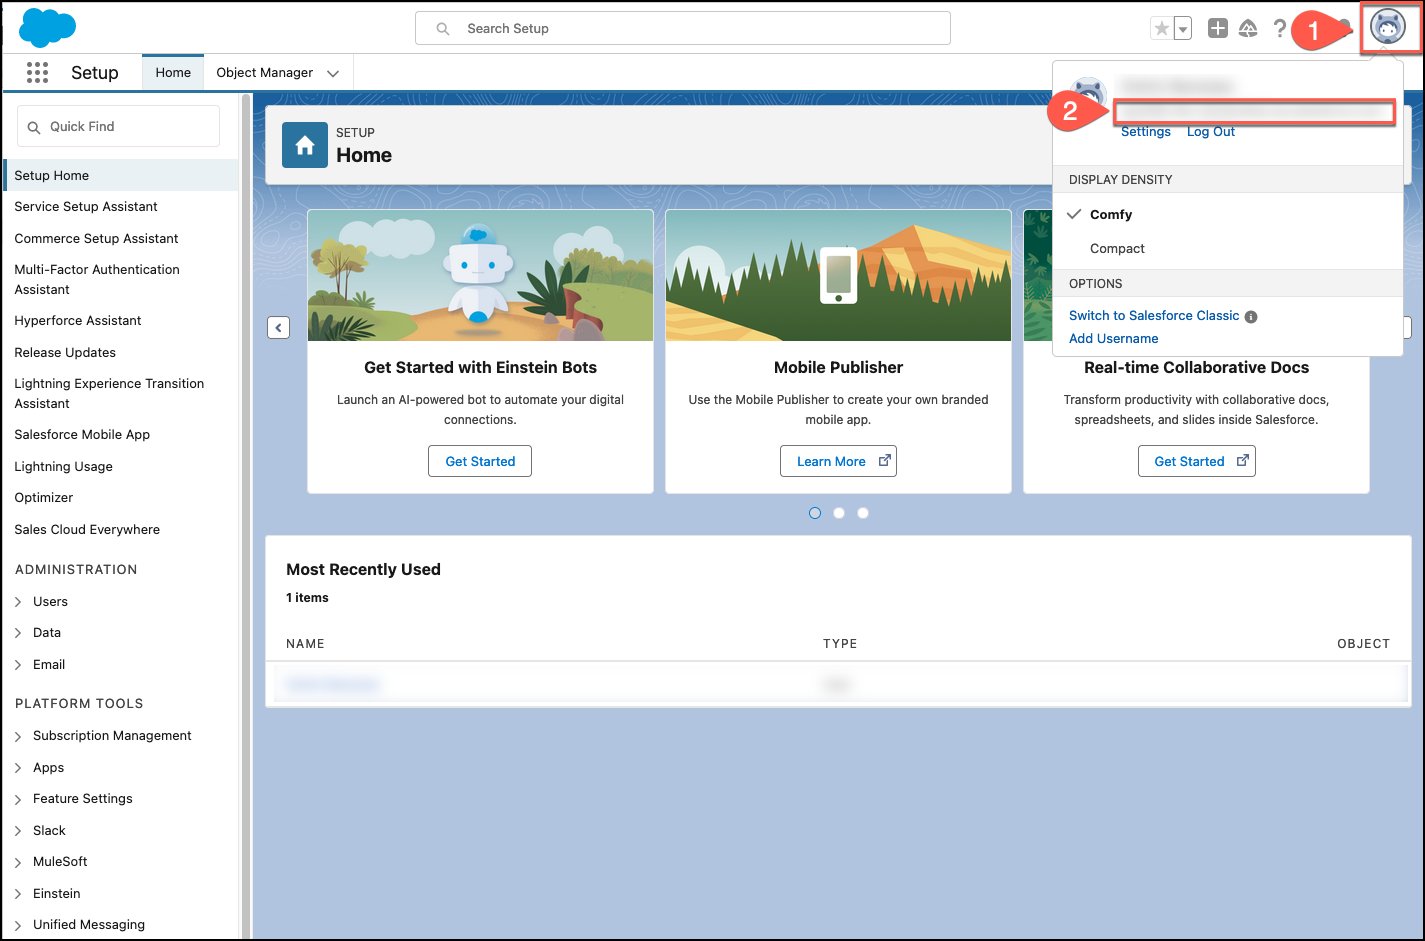
Task: Click the Setup Home house icon
Action: pos(305,144)
